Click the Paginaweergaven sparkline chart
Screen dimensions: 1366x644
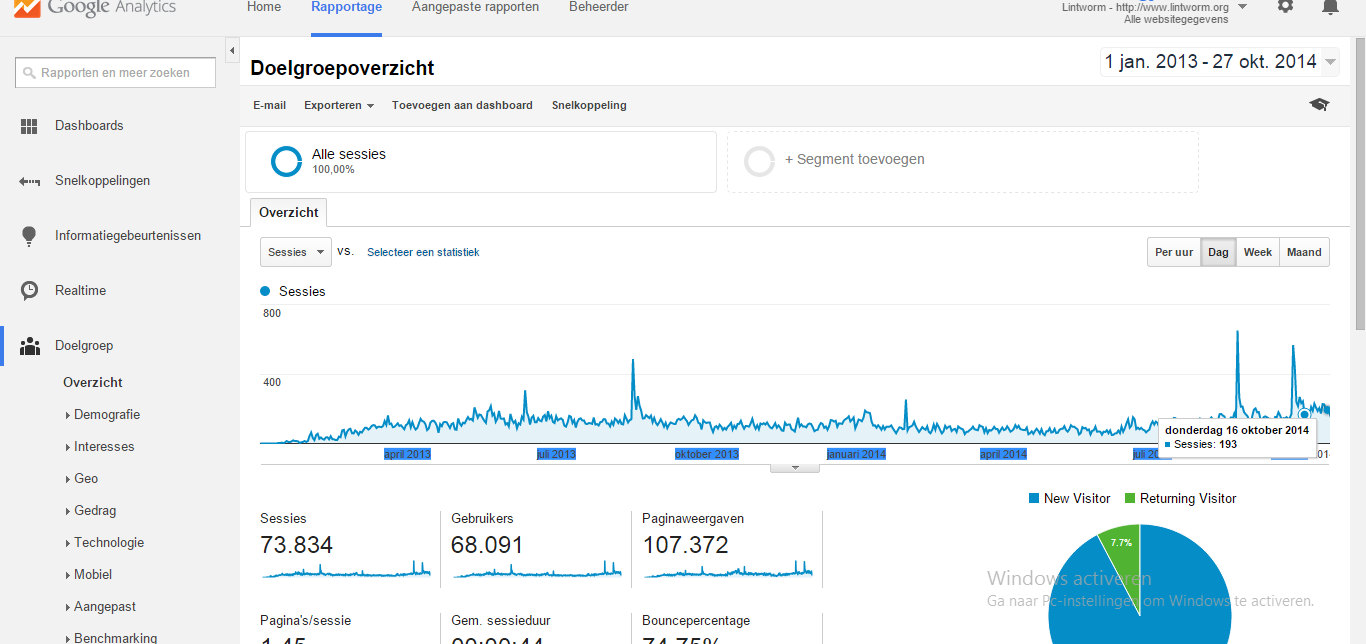pyautogui.click(x=728, y=570)
